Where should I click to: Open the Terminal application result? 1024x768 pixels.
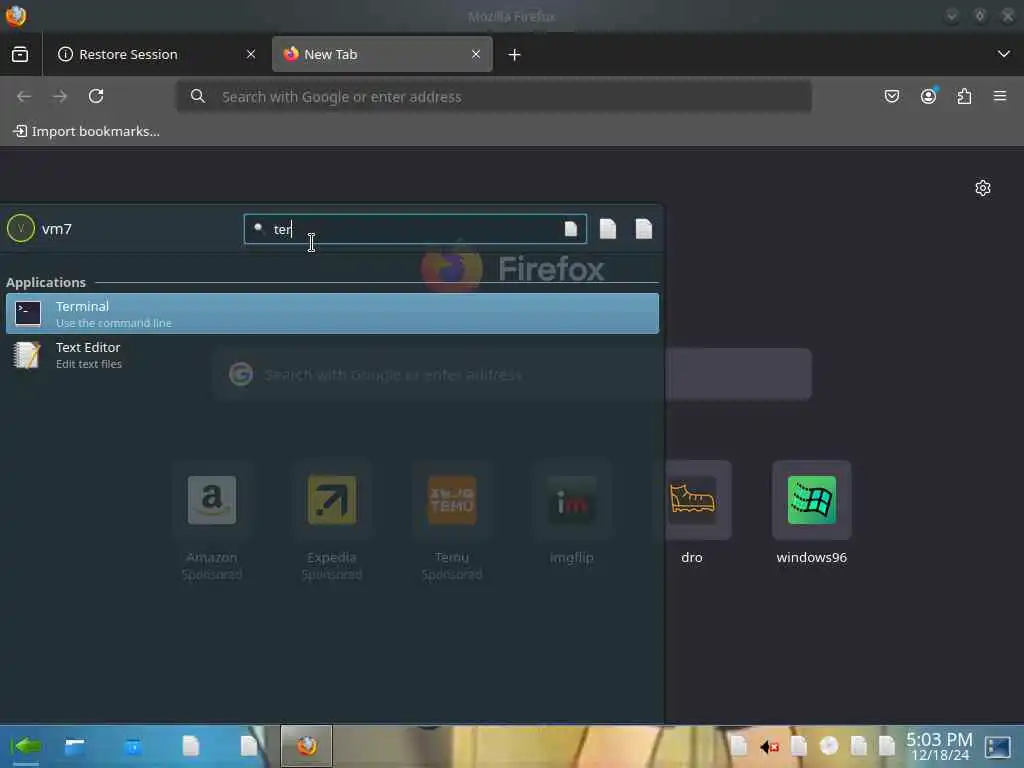[x=332, y=313]
